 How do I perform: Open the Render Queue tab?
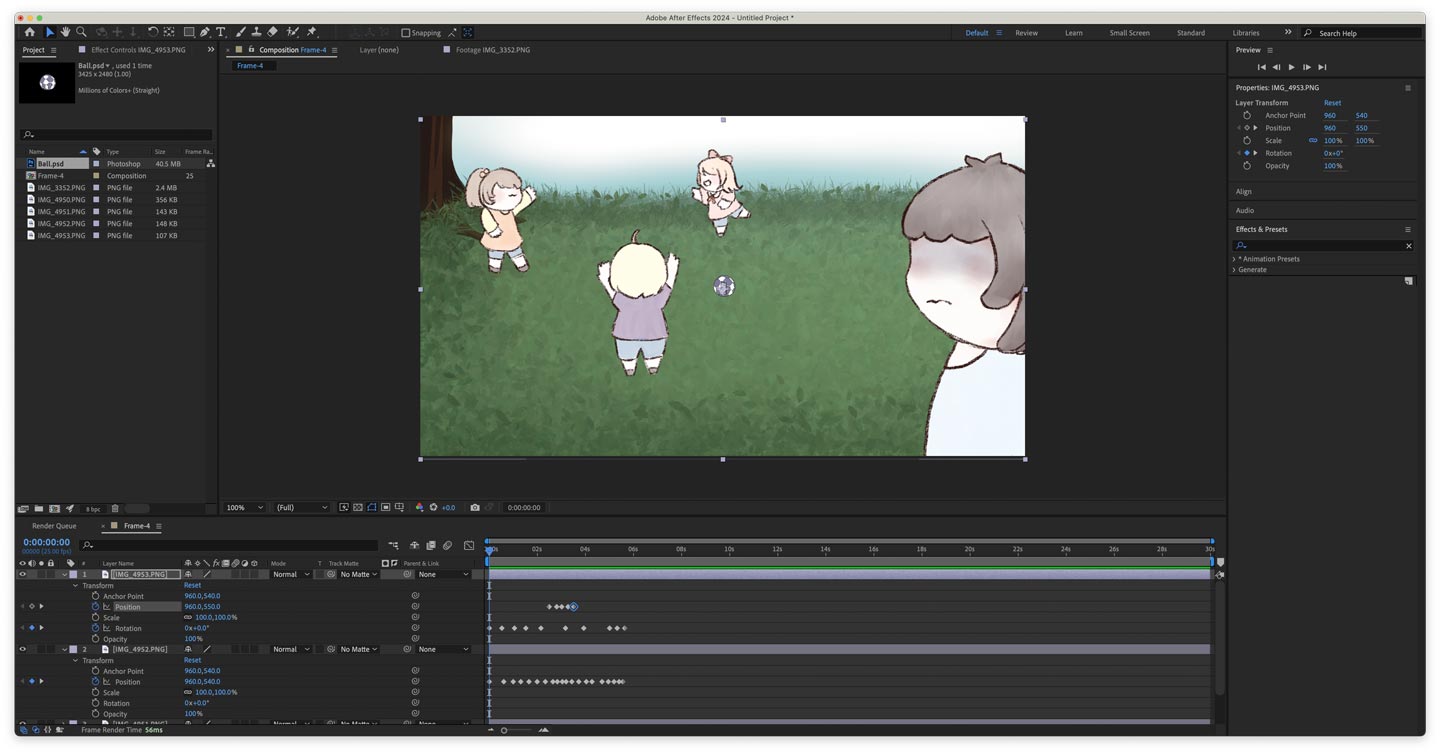[x=54, y=526]
